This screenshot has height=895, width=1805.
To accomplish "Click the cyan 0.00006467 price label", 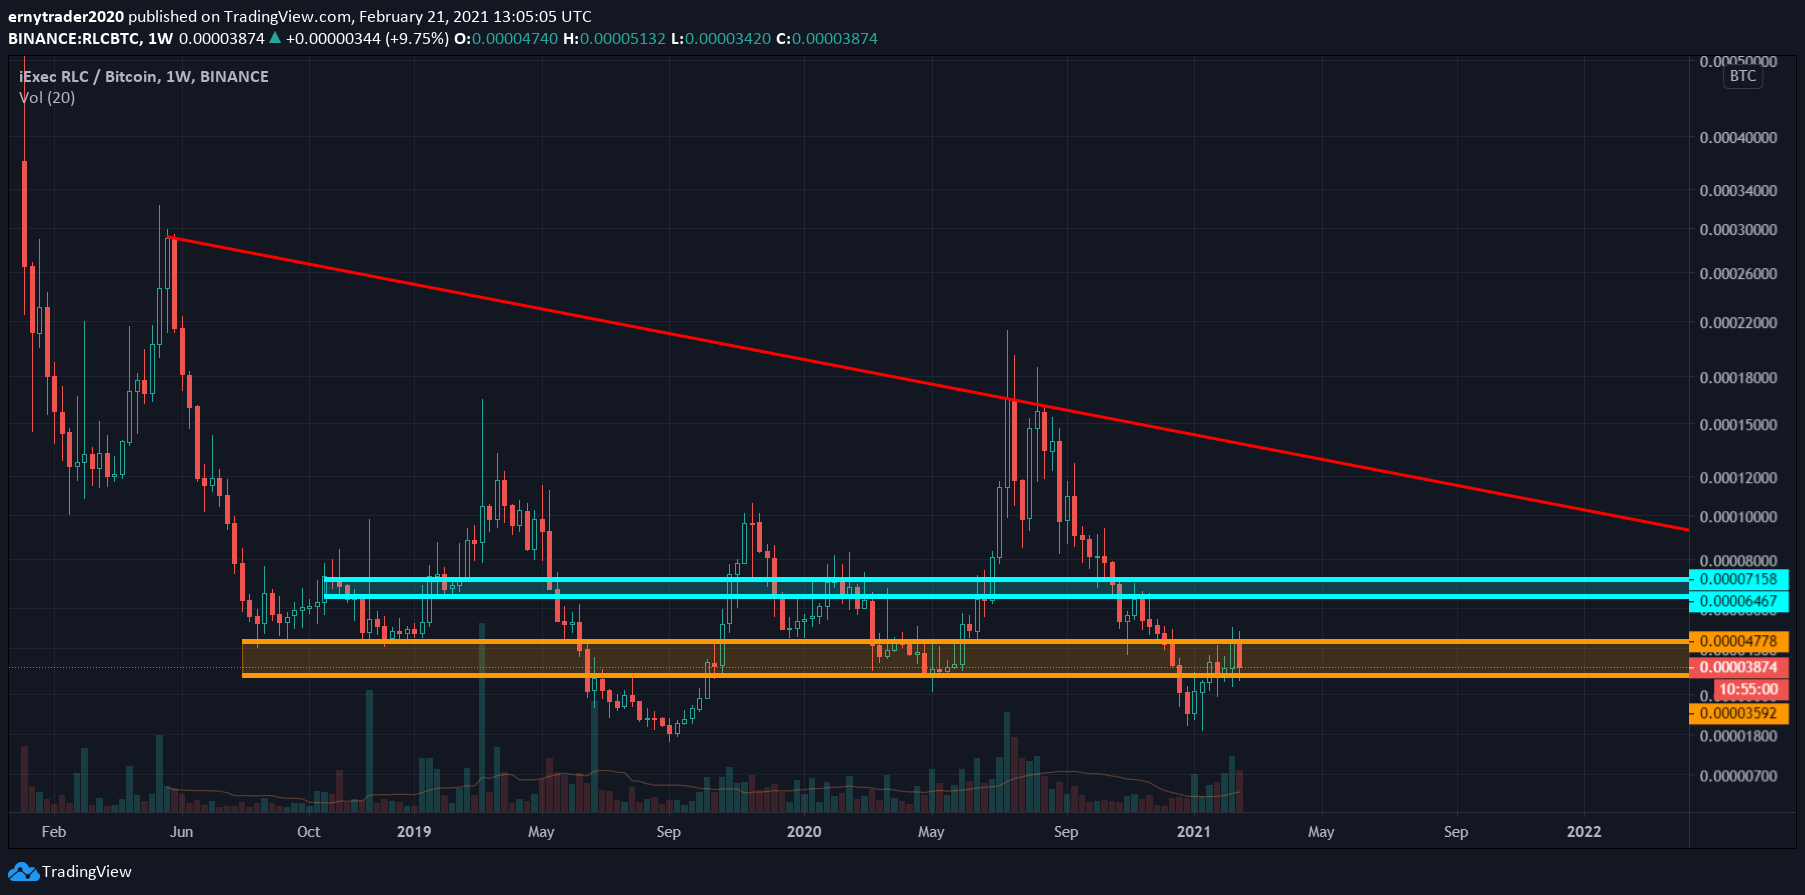I will click(x=1738, y=601).
